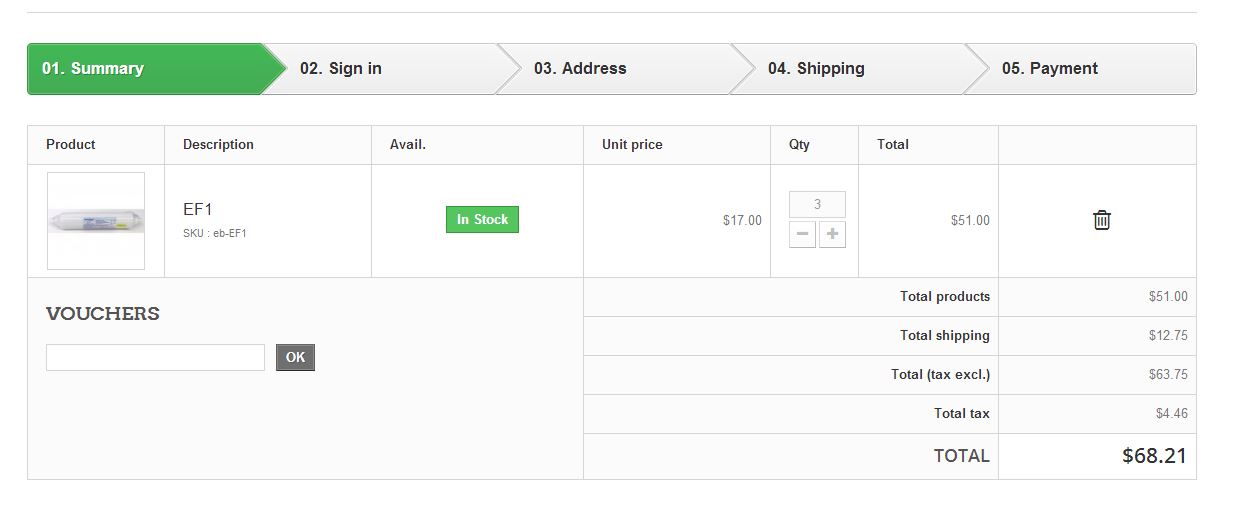Click the grand total amount $68.21
Screen dimensions: 1250x507
(1154, 456)
